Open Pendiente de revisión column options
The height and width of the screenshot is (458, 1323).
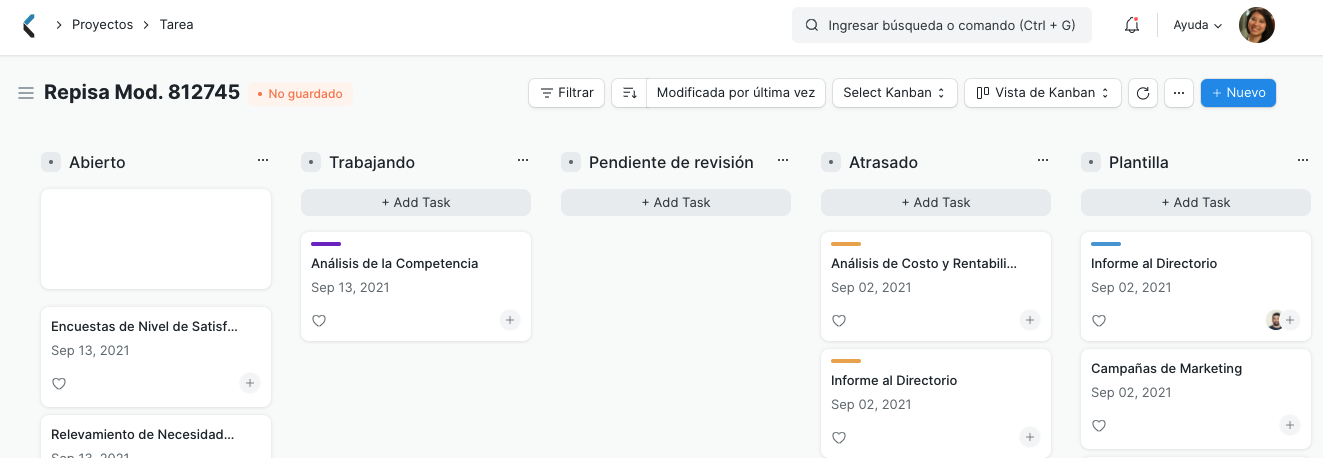point(783,160)
